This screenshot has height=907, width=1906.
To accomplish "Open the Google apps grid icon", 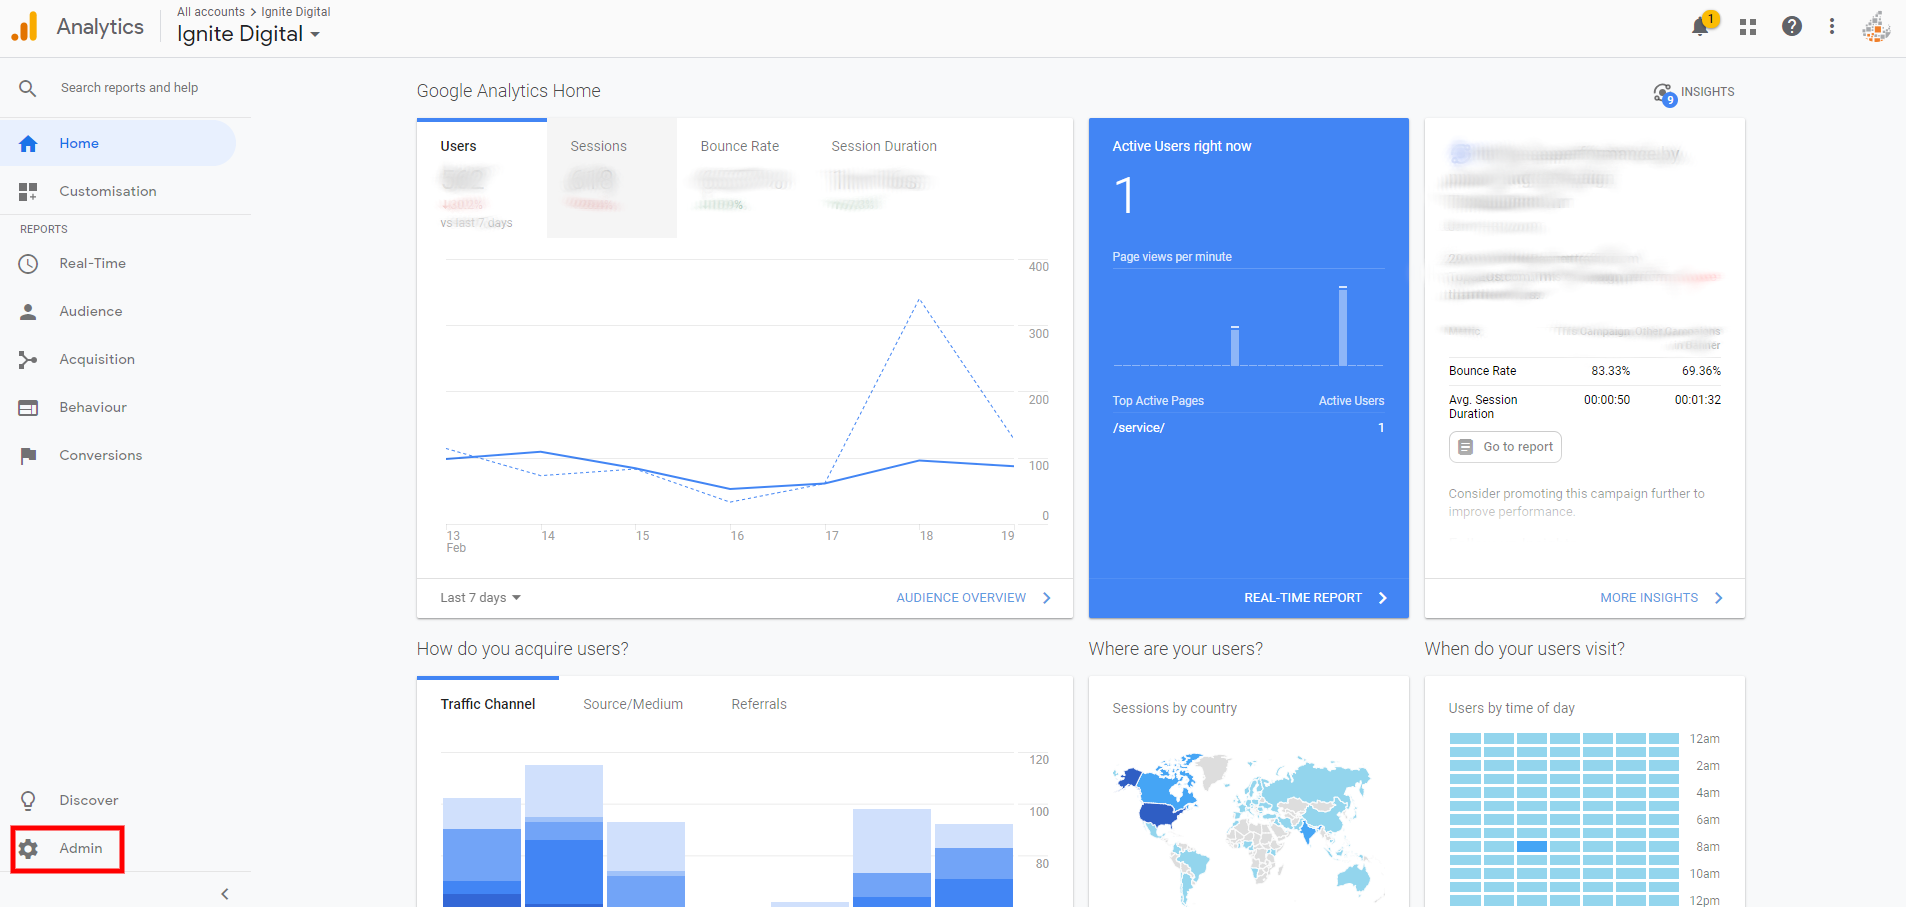I will pyautogui.click(x=1748, y=27).
